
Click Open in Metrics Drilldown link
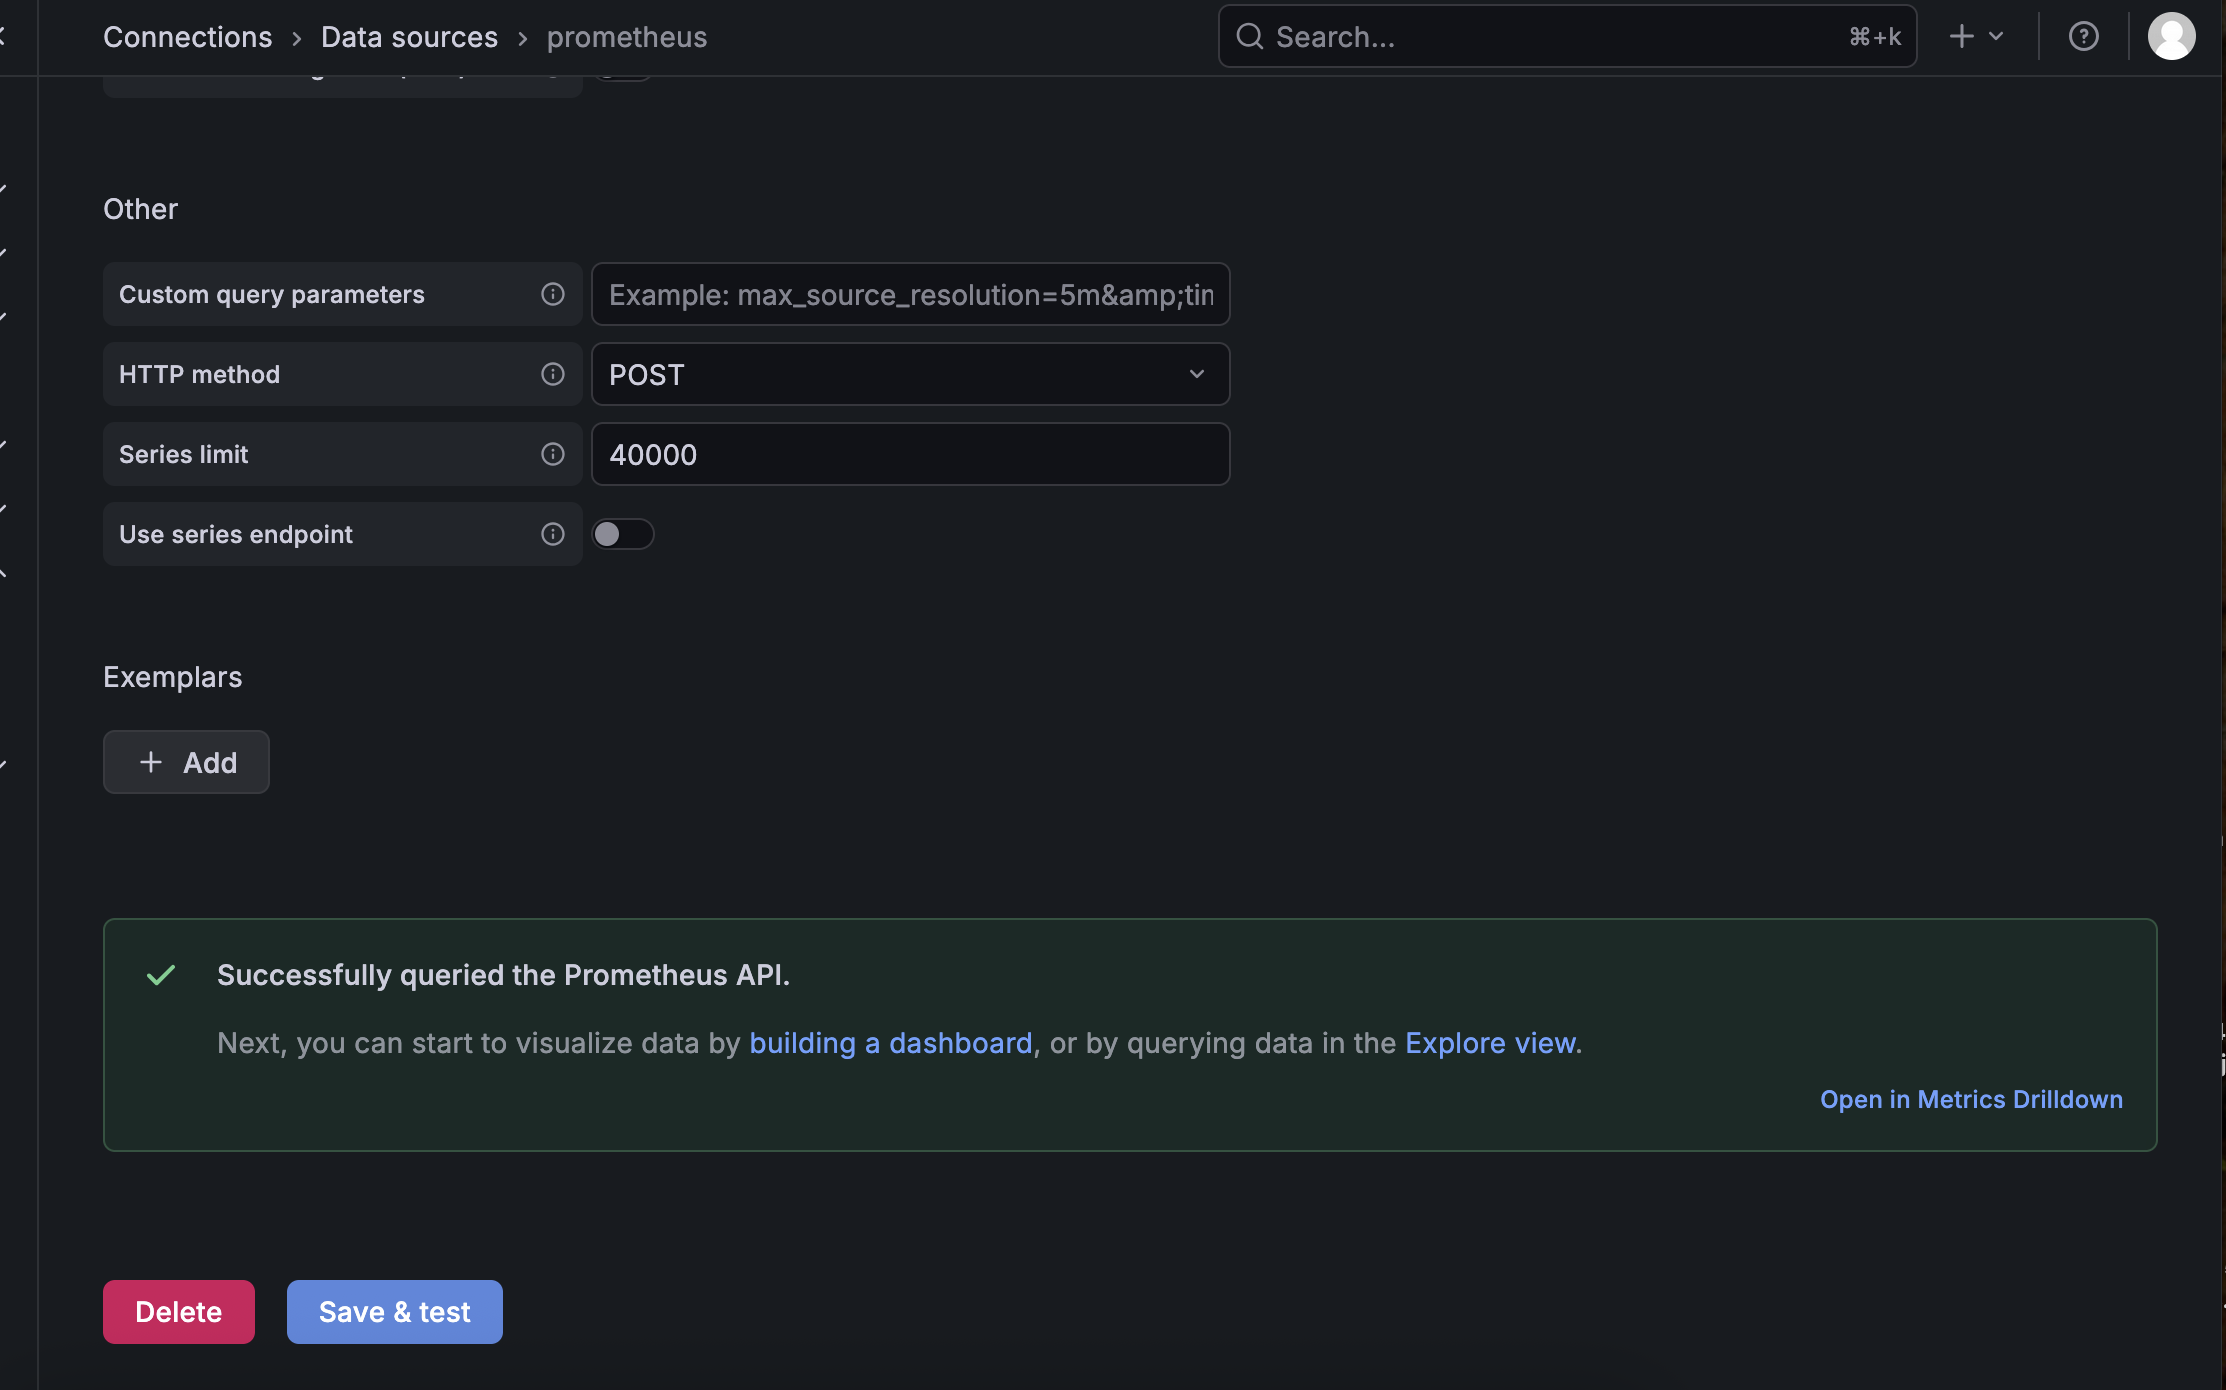coord(1970,1099)
